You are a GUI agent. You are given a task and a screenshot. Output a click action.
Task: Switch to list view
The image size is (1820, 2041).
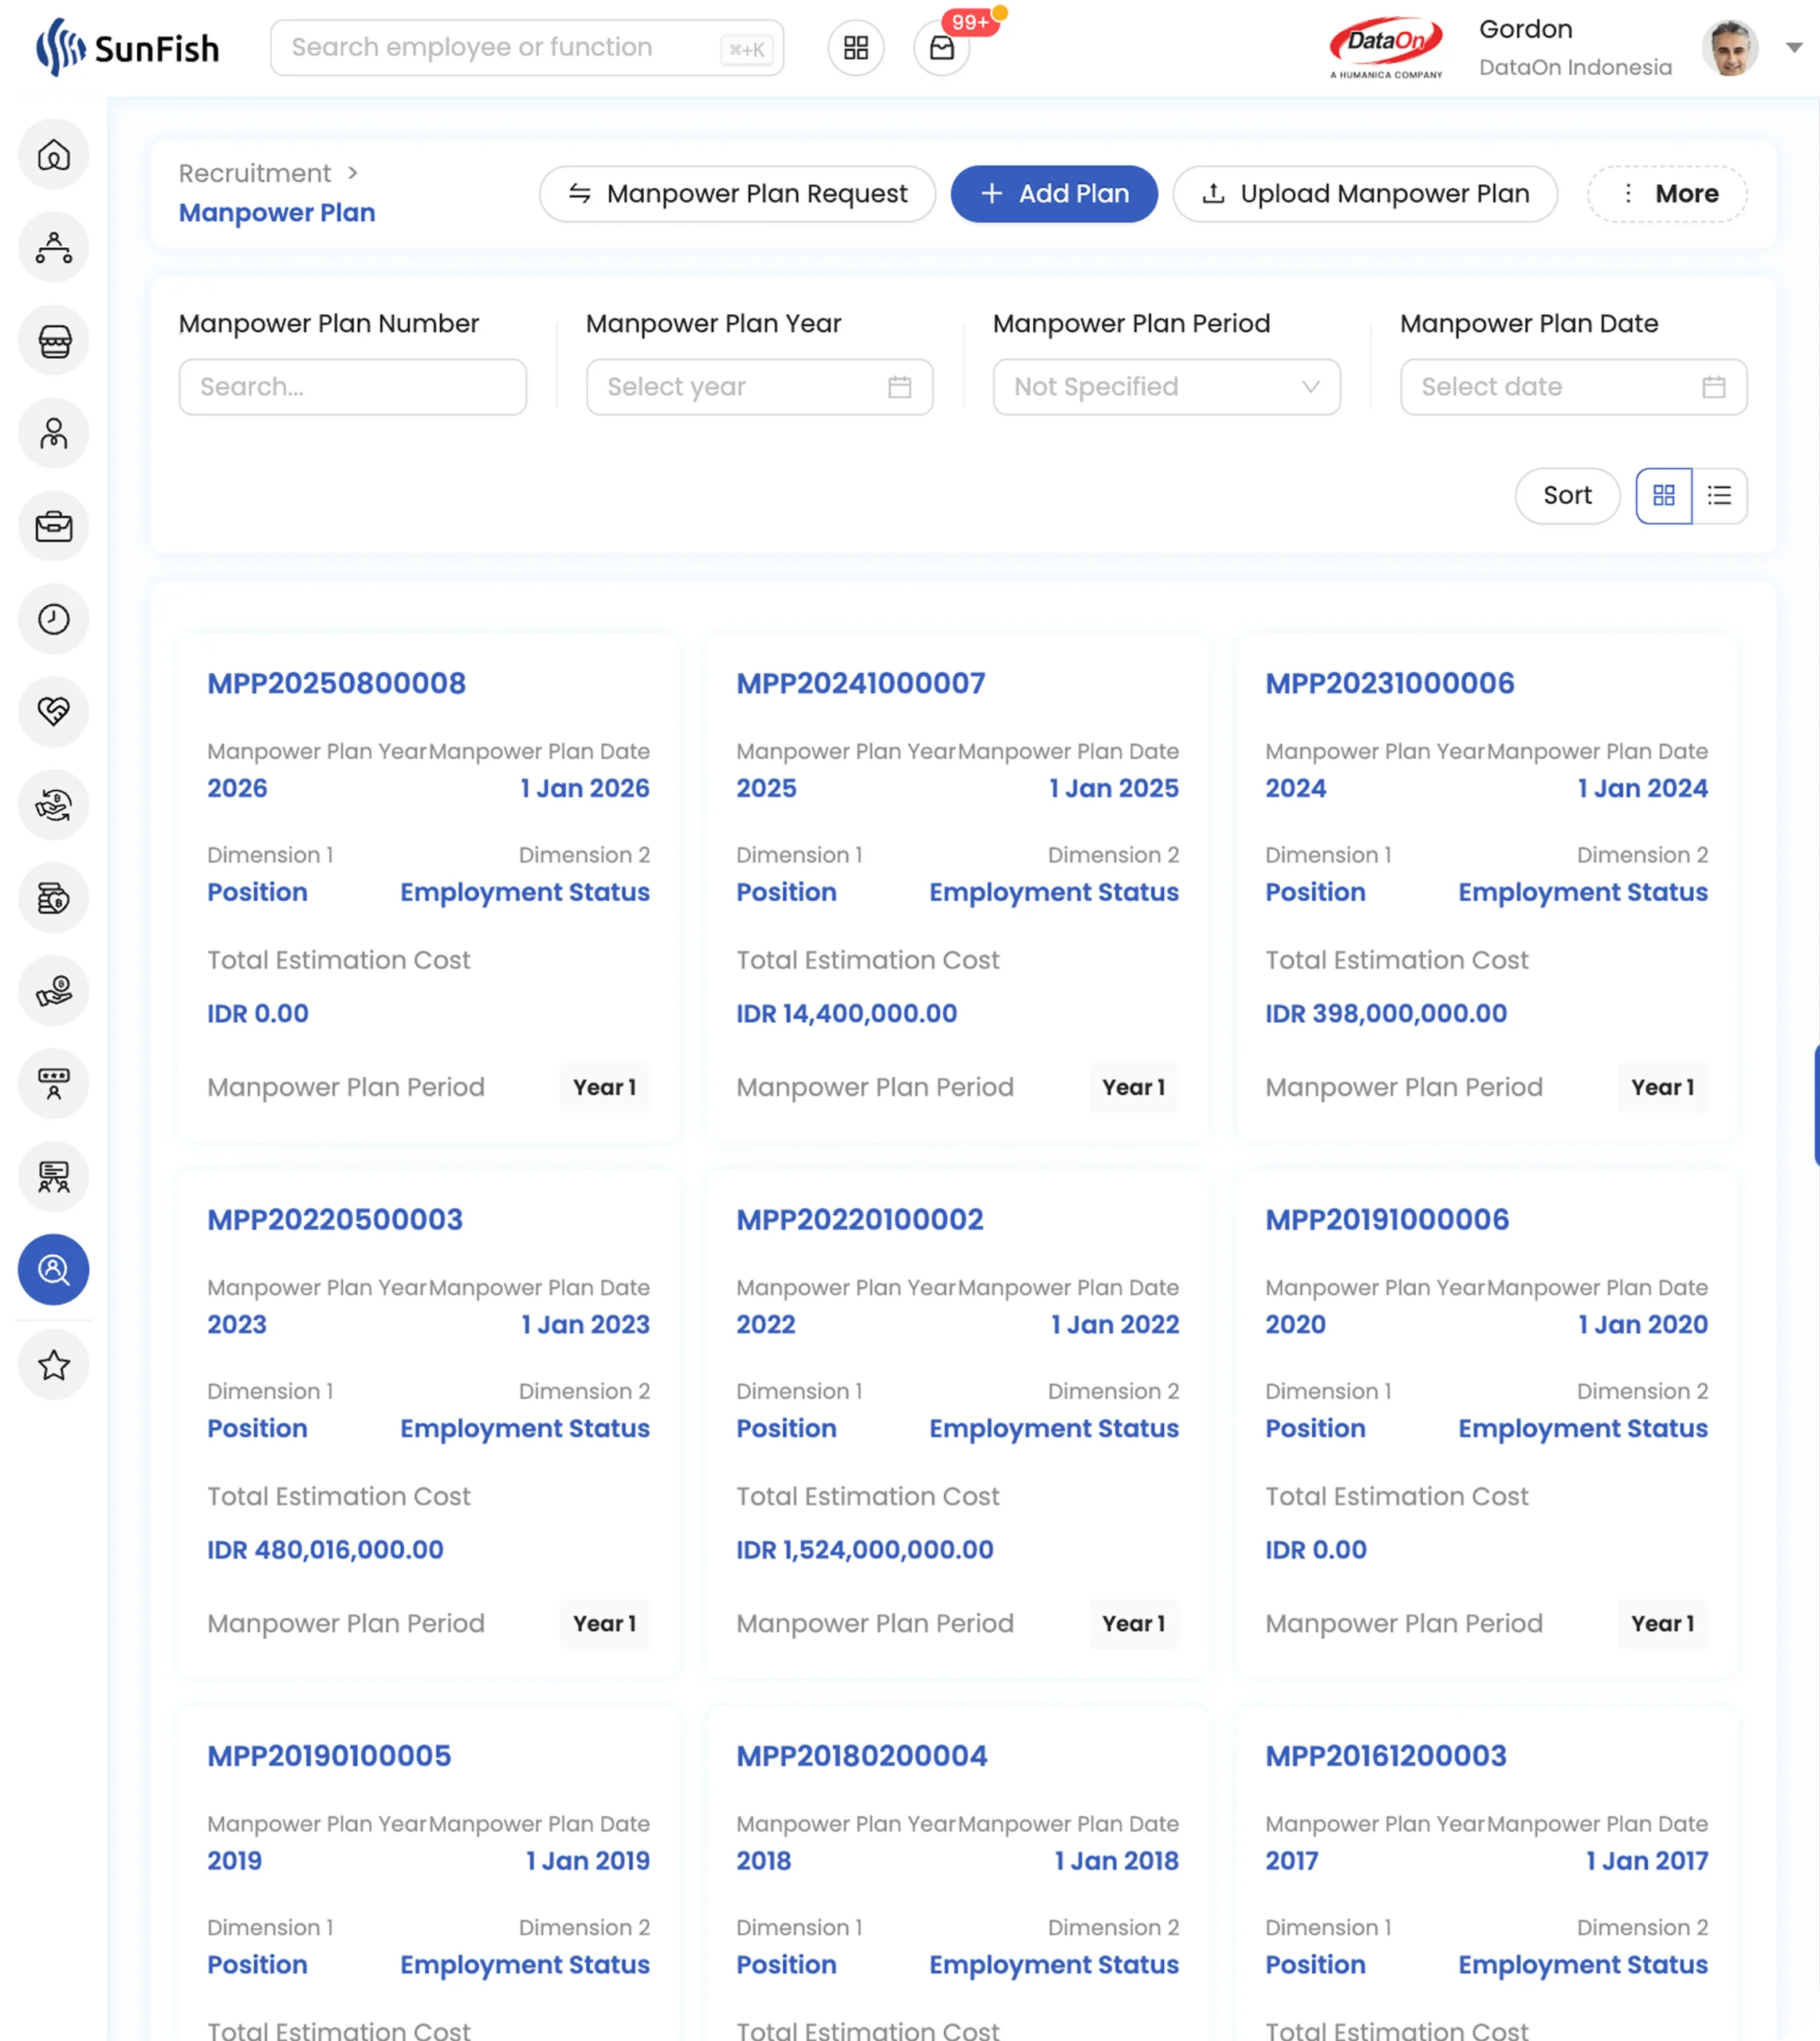click(1720, 496)
